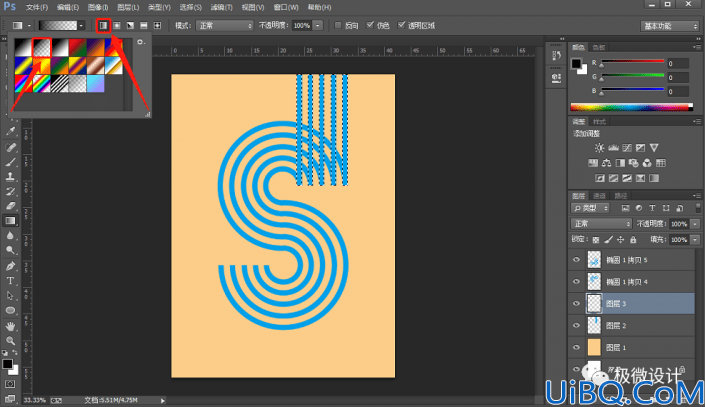Image resolution: width=705 pixels, height=407 pixels.
Task: Select the Zoom tool in toolbox
Action: pyautogui.click(x=10, y=341)
